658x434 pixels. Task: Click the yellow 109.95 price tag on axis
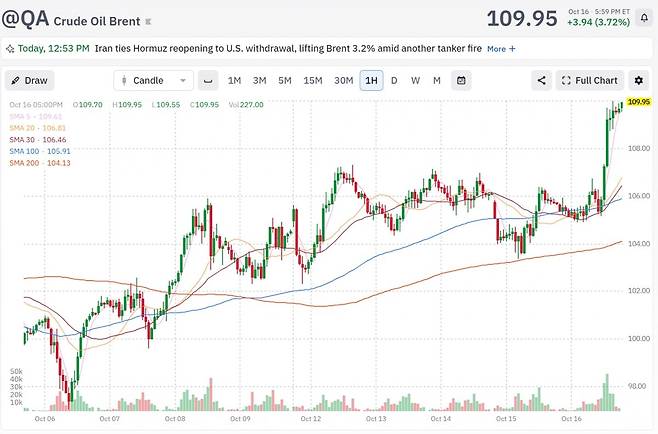click(638, 102)
